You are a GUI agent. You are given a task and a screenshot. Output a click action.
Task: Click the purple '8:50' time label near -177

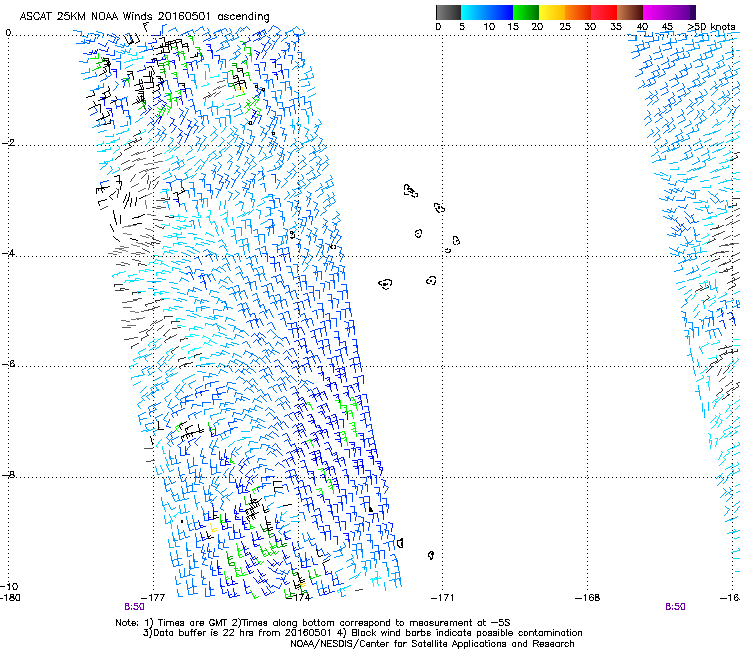click(135, 607)
